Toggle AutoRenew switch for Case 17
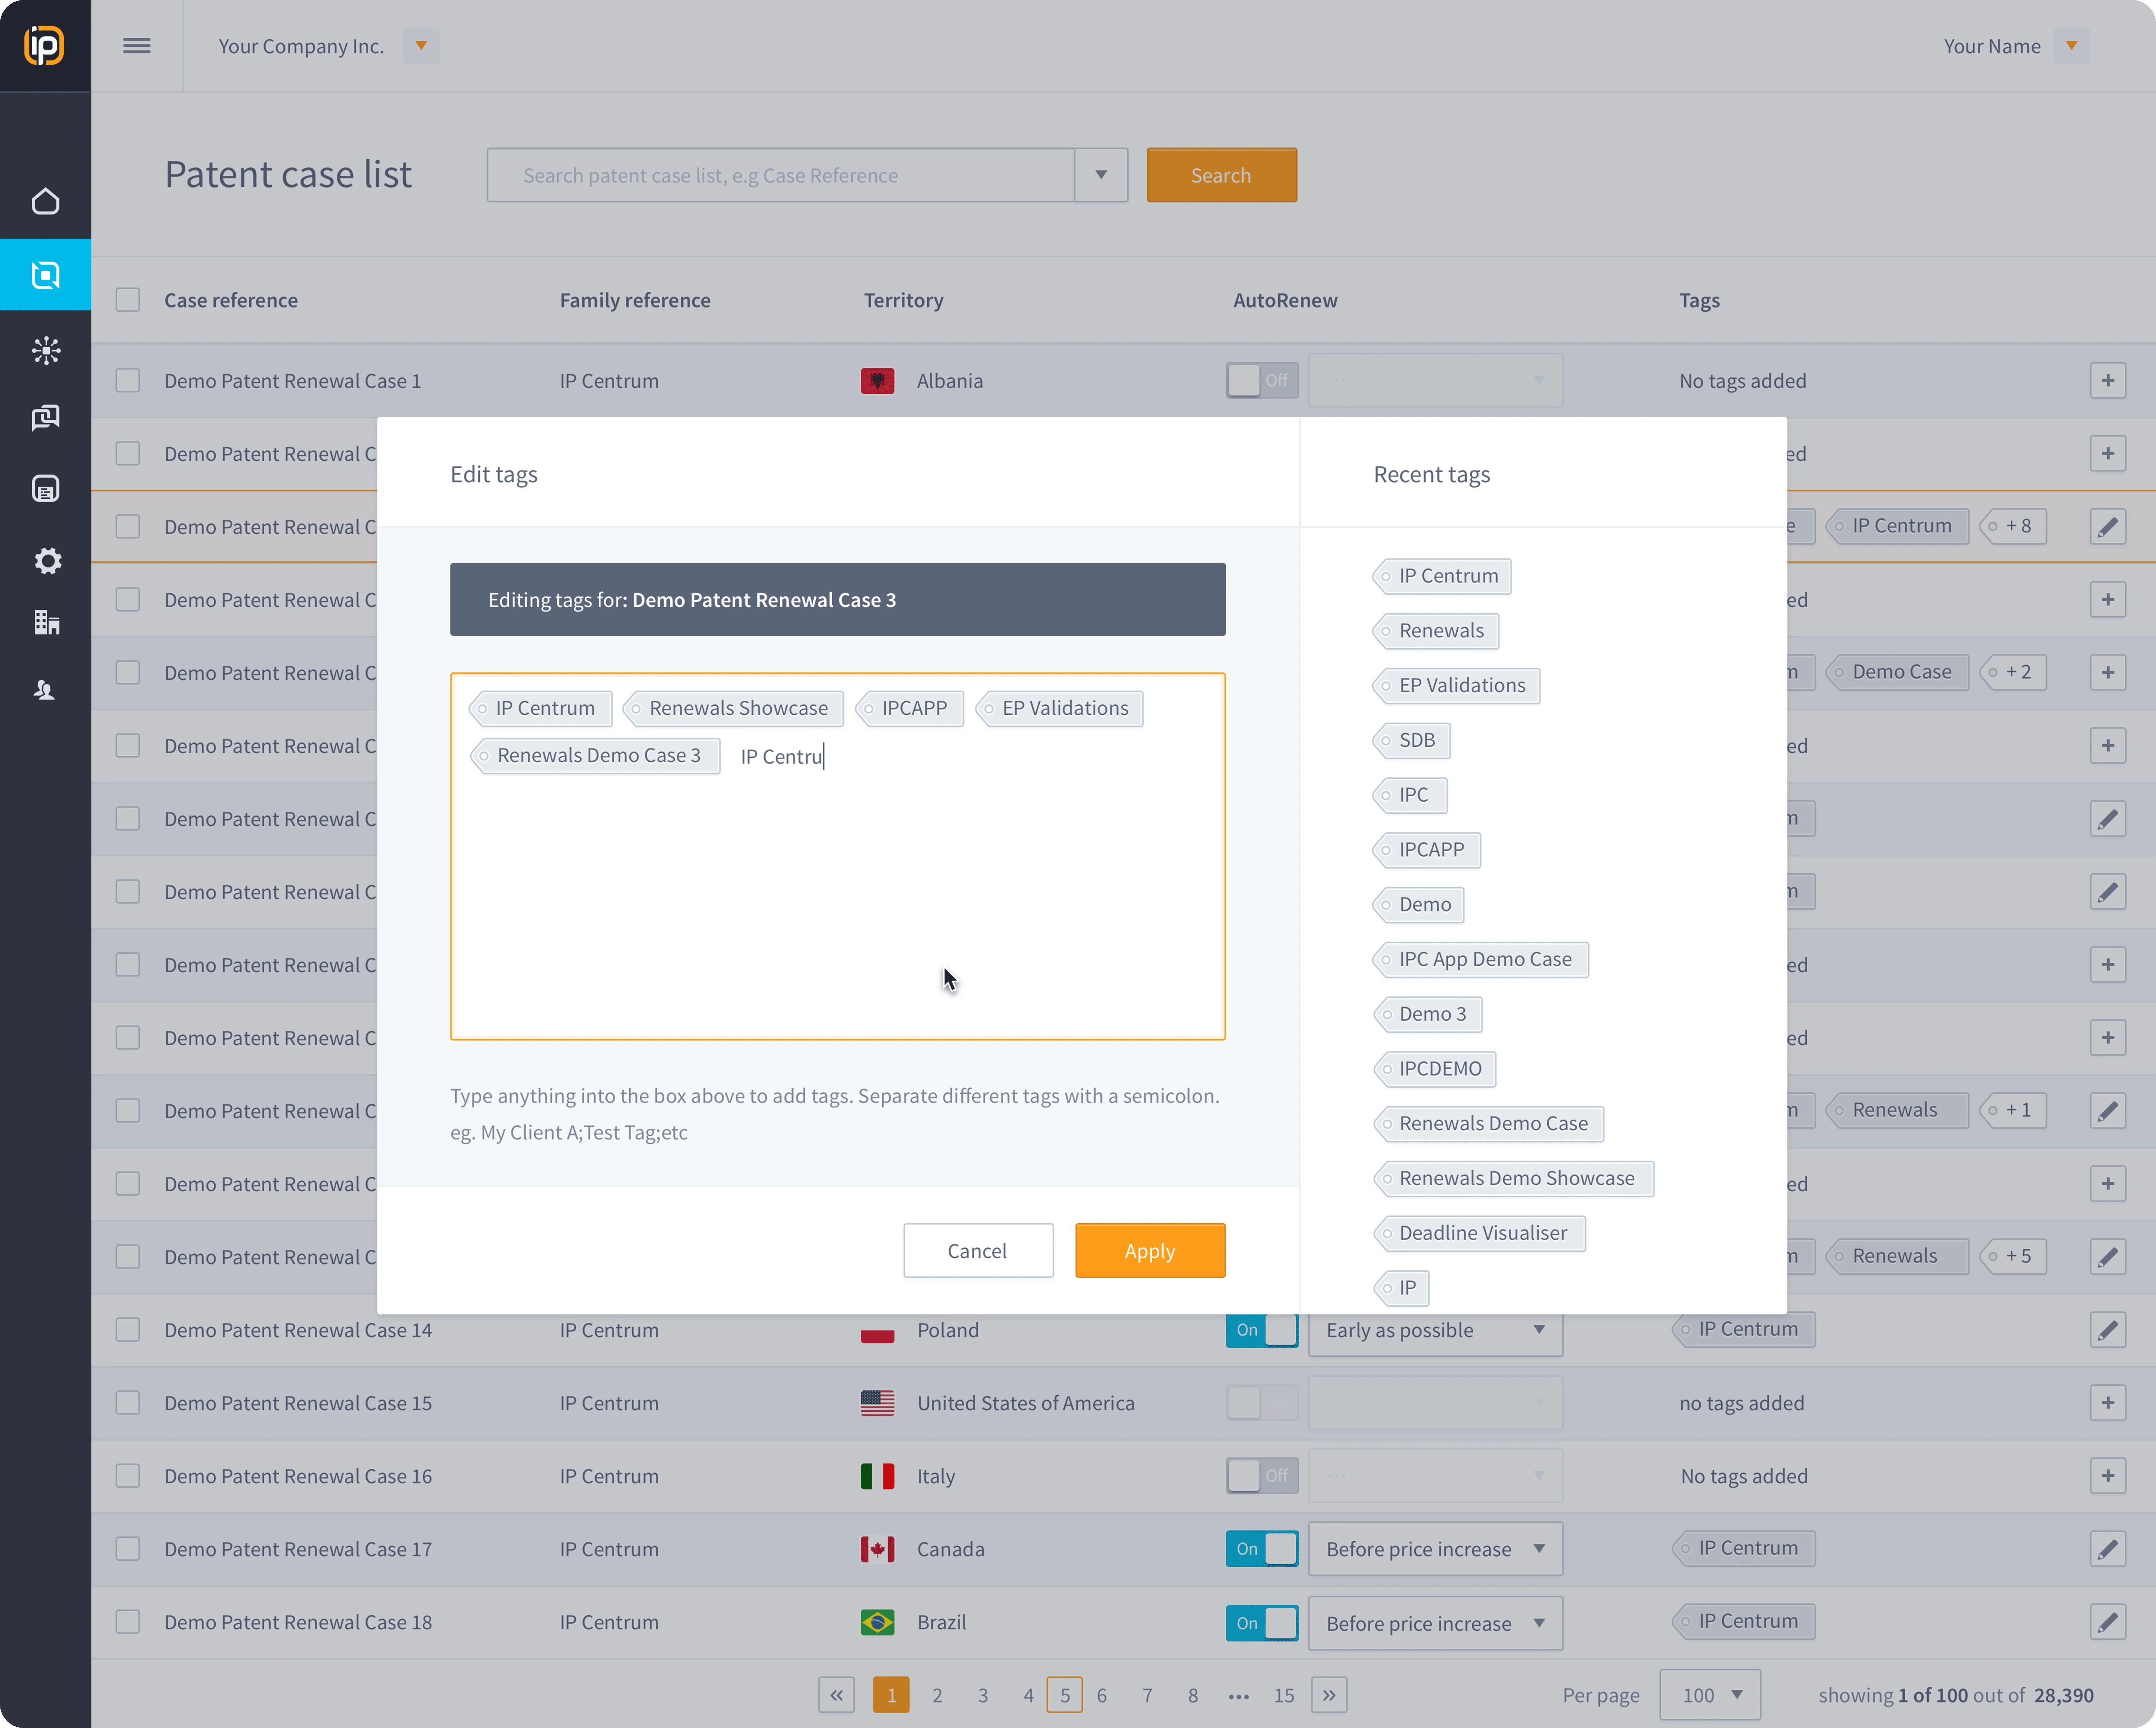Viewport: 2156px width, 1728px height. click(x=1262, y=1549)
